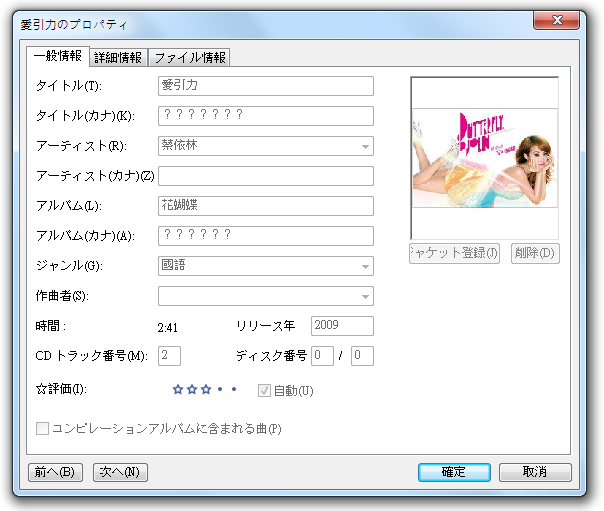The width and height of the screenshot is (604, 511).
Task: Click the second ディスク番号 field after slash
Action: [x=362, y=356]
